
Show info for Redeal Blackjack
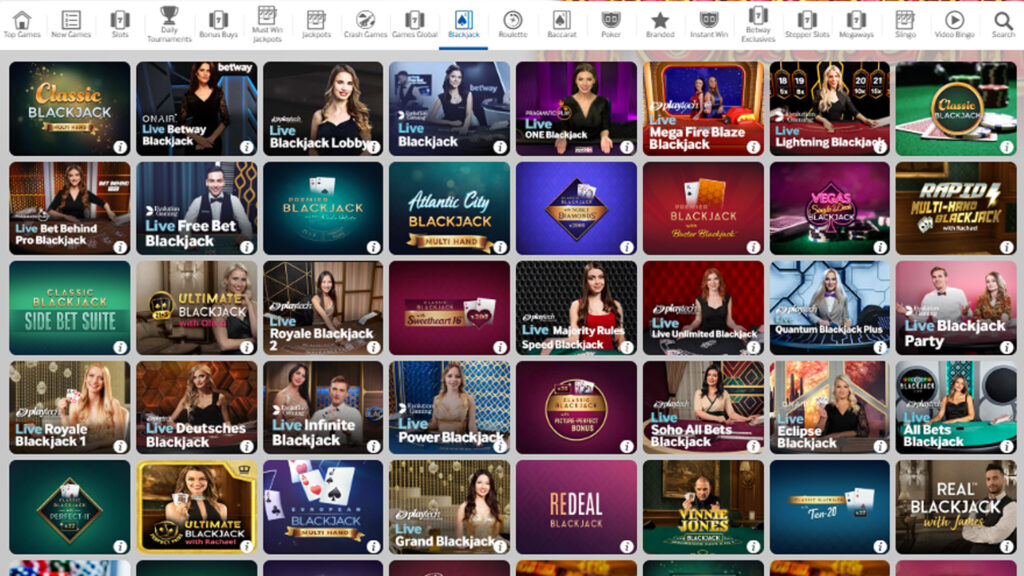(x=626, y=546)
